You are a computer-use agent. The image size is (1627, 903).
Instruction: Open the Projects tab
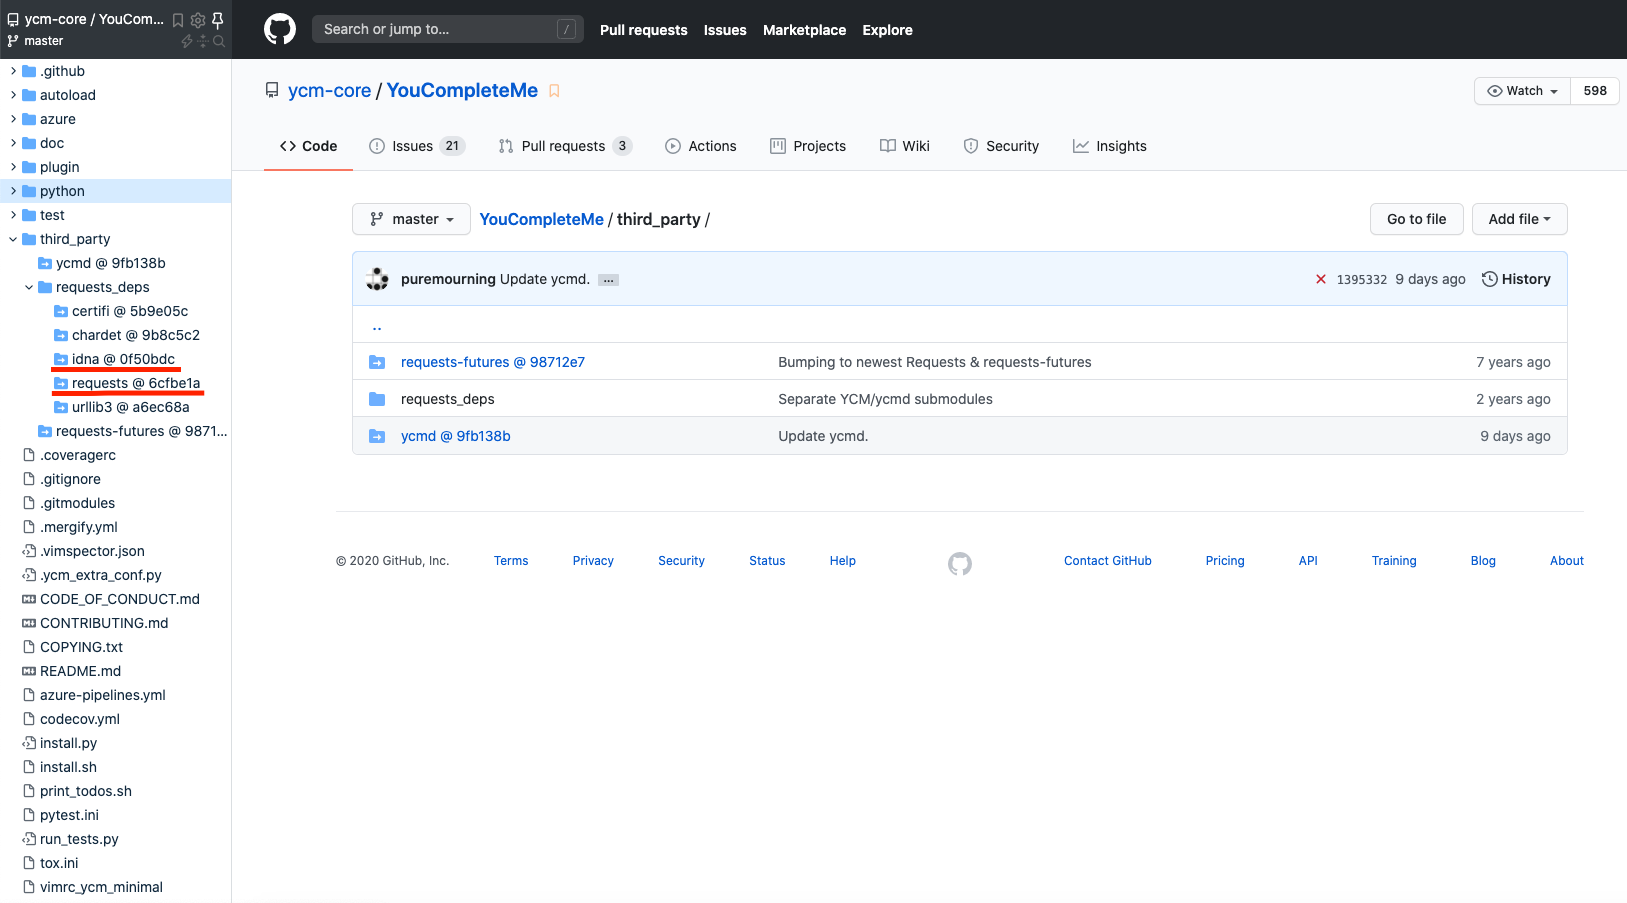[808, 146]
